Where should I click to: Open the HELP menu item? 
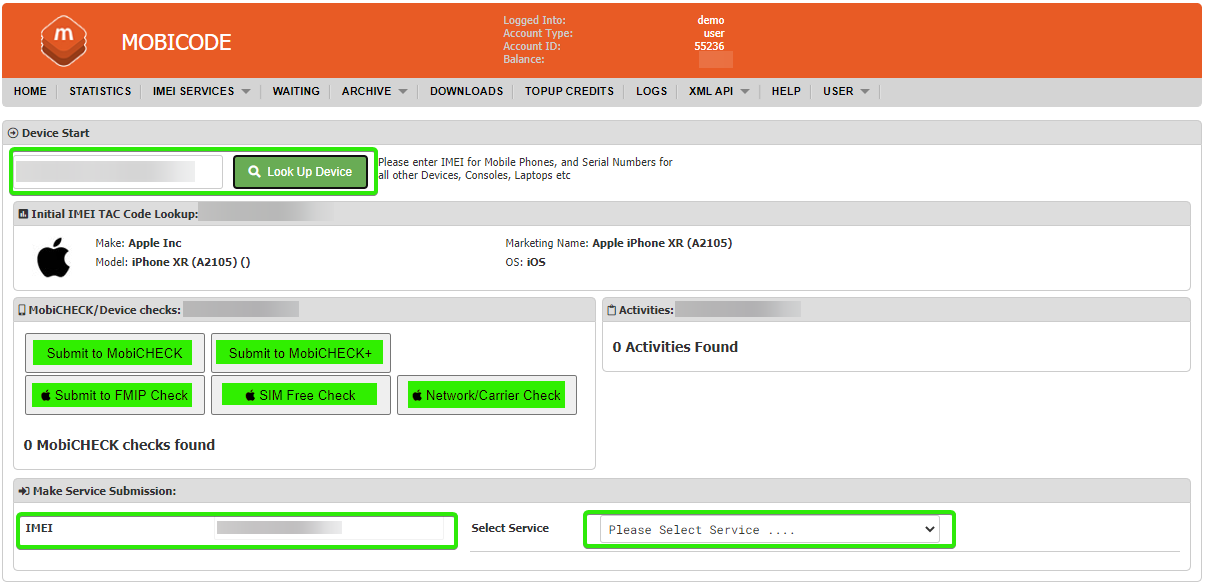click(x=786, y=91)
